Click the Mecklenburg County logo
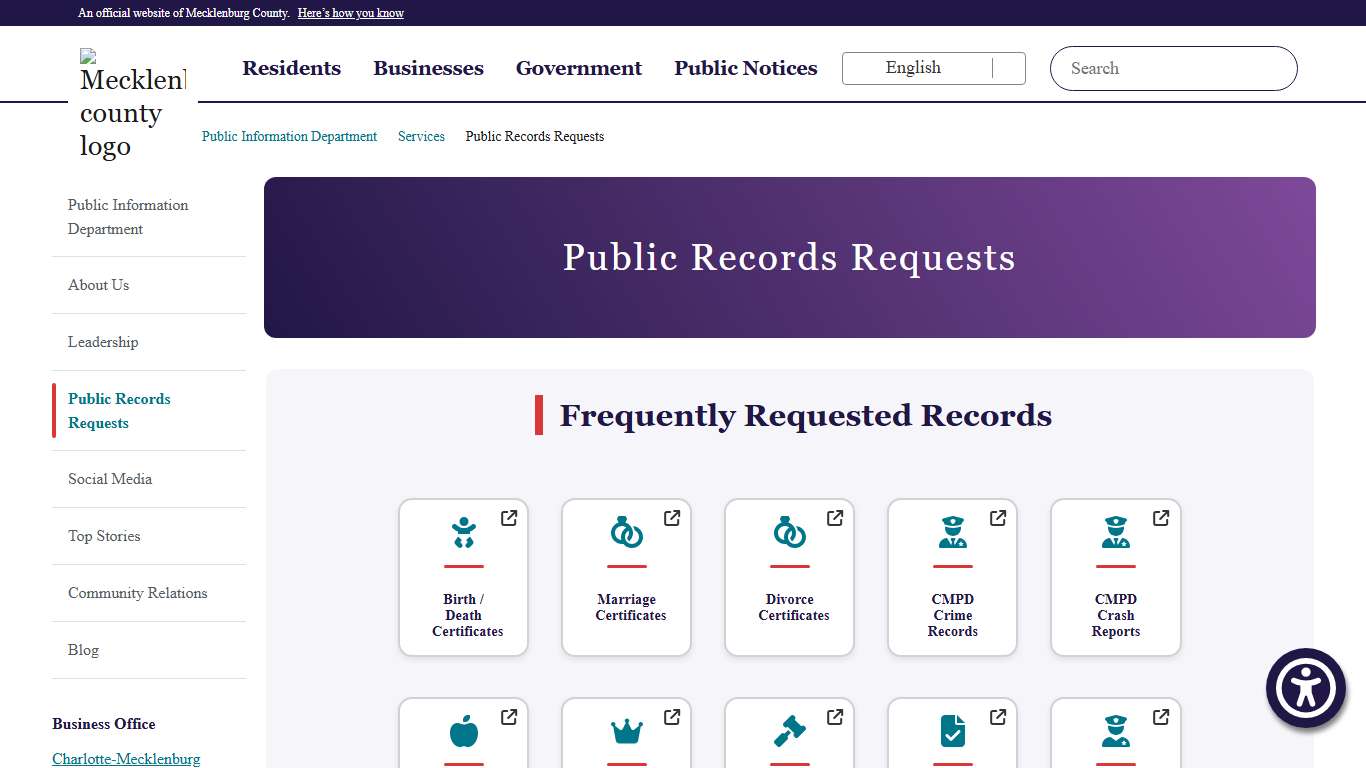This screenshot has height=768, width=1366. point(133,104)
